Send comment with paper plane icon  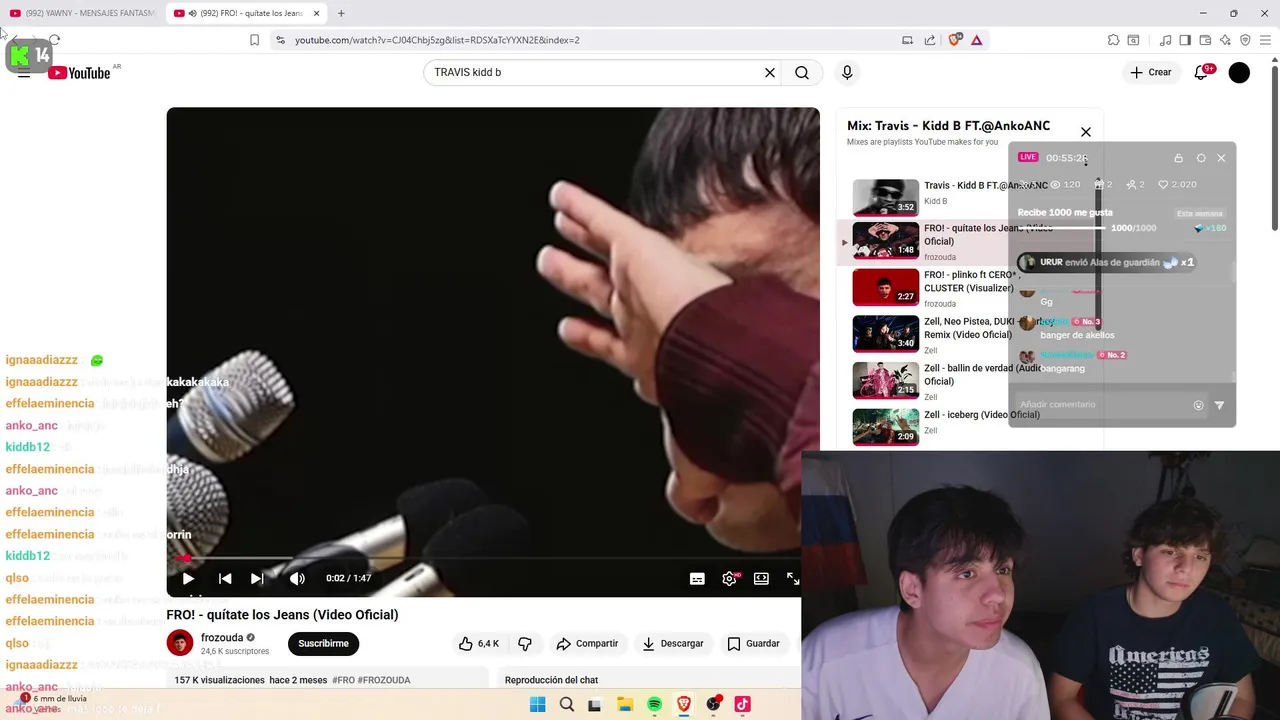[1219, 405]
